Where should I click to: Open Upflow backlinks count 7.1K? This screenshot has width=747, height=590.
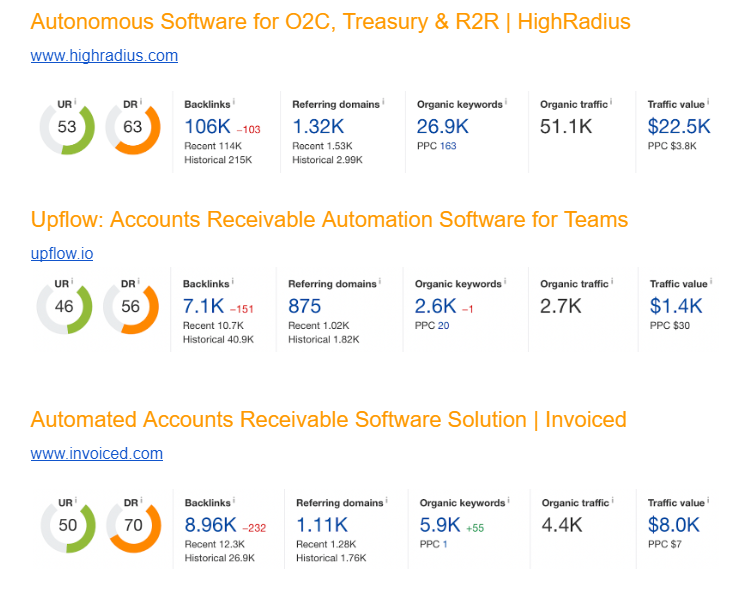203,306
